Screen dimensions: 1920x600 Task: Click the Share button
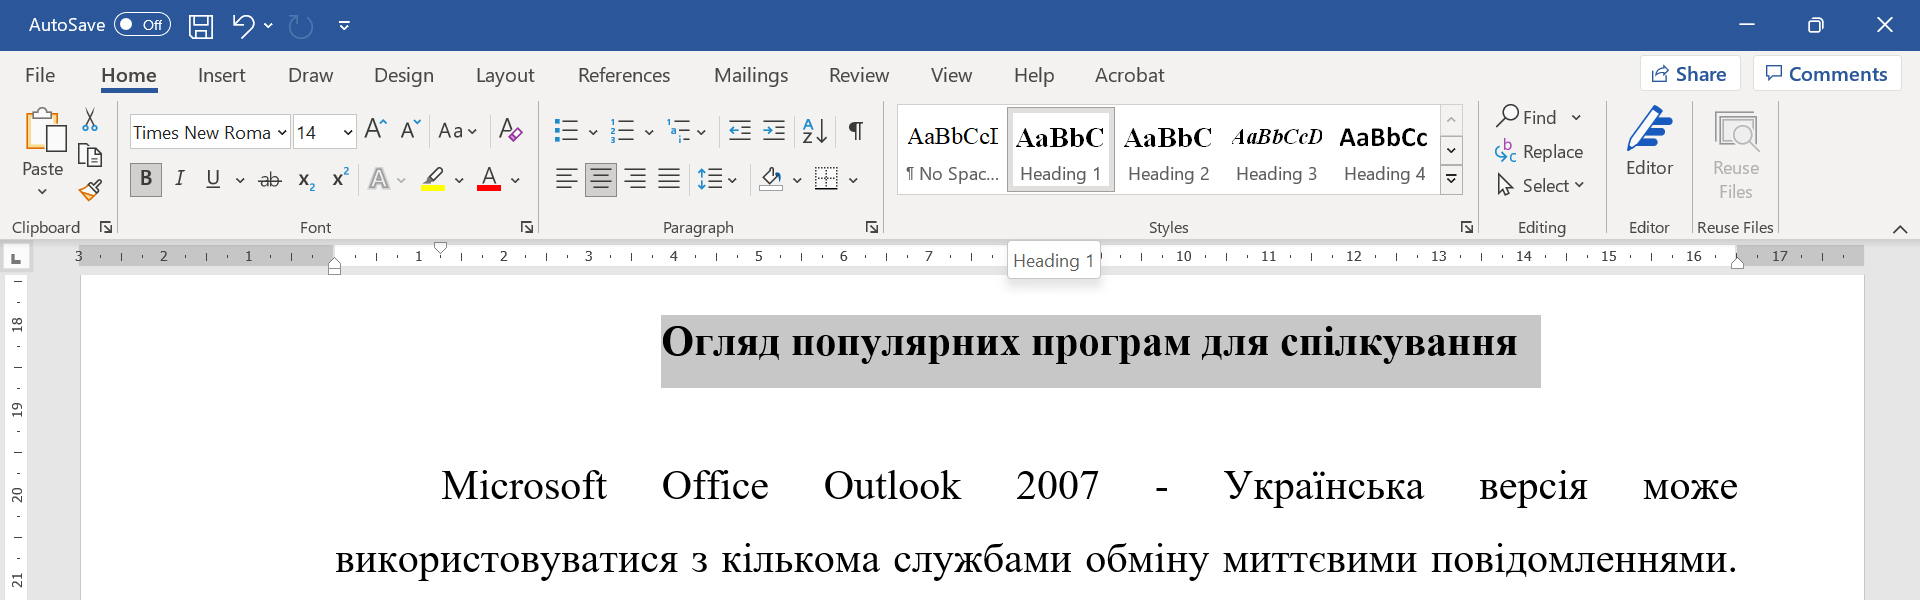pos(1690,74)
